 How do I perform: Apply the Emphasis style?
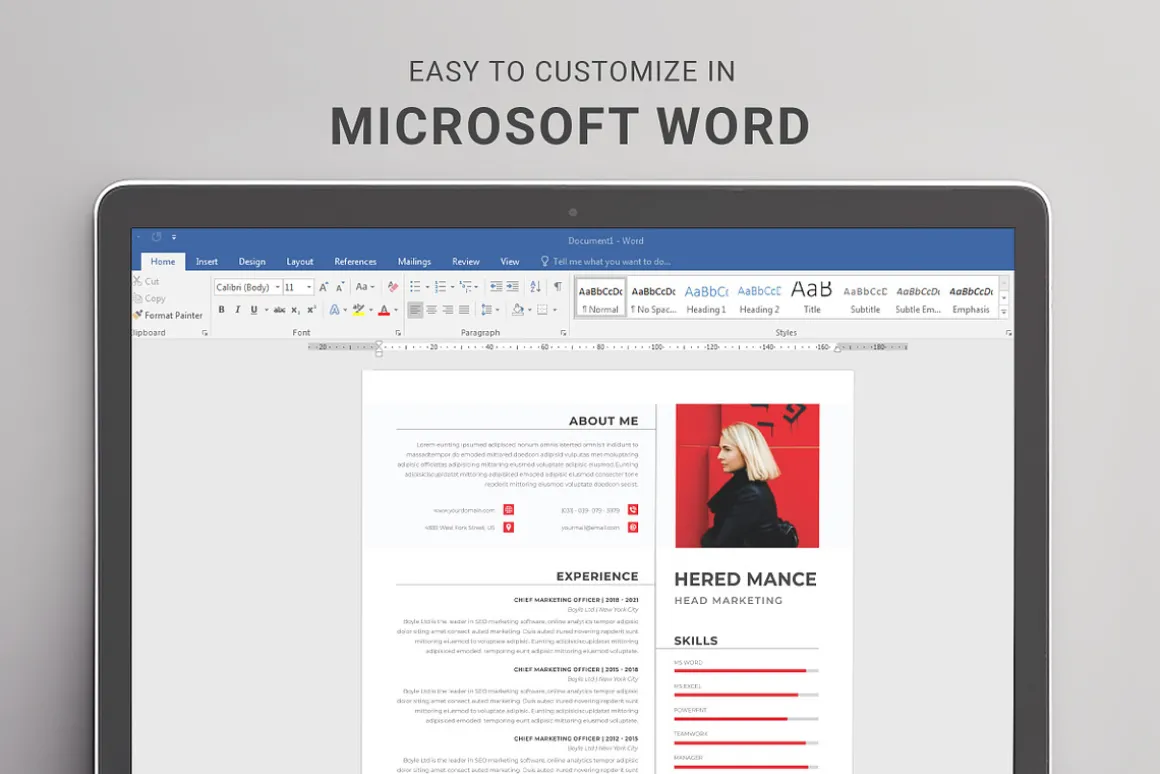pyautogui.click(x=971, y=298)
